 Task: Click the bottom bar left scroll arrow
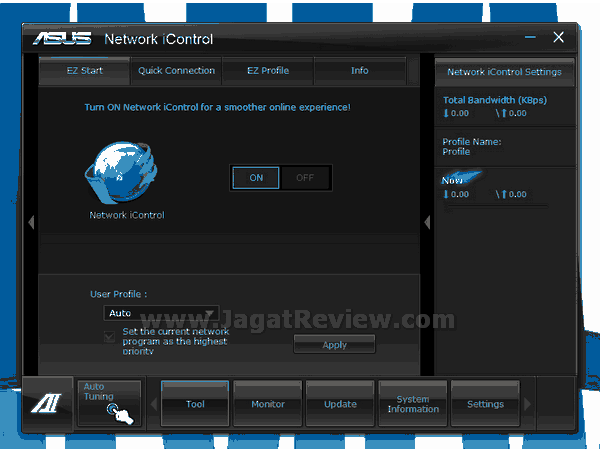pos(154,404)
